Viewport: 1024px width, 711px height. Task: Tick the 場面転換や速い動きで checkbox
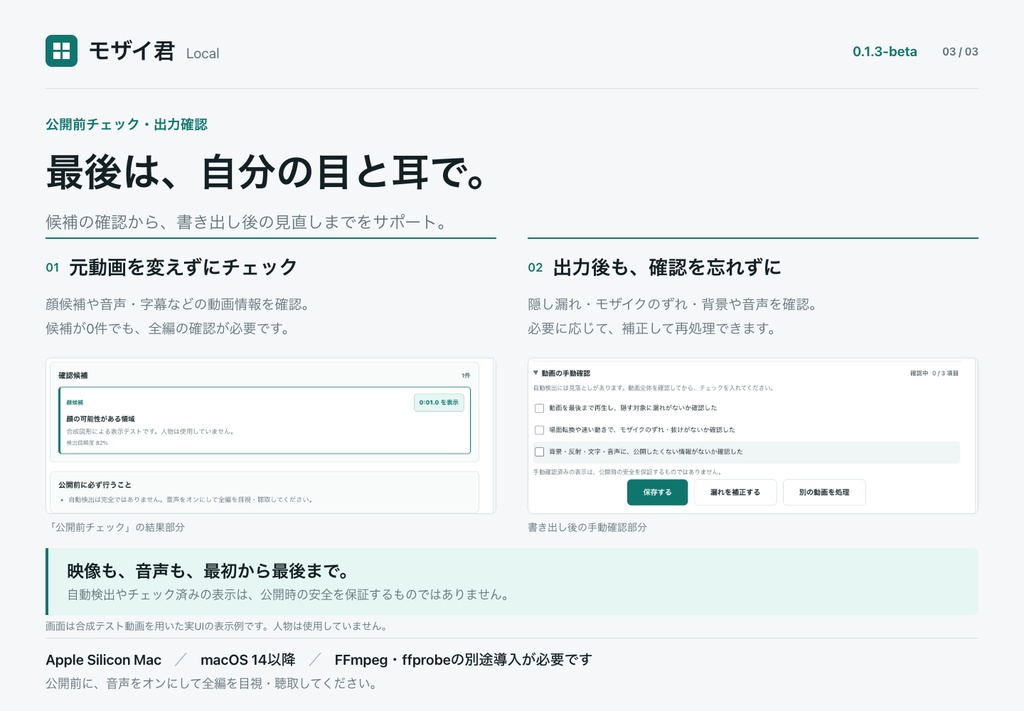539,430
